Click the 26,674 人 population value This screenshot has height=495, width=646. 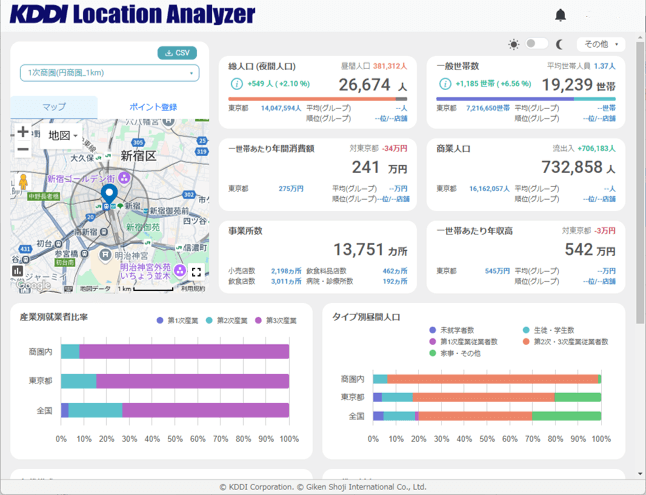coord(373,85)
